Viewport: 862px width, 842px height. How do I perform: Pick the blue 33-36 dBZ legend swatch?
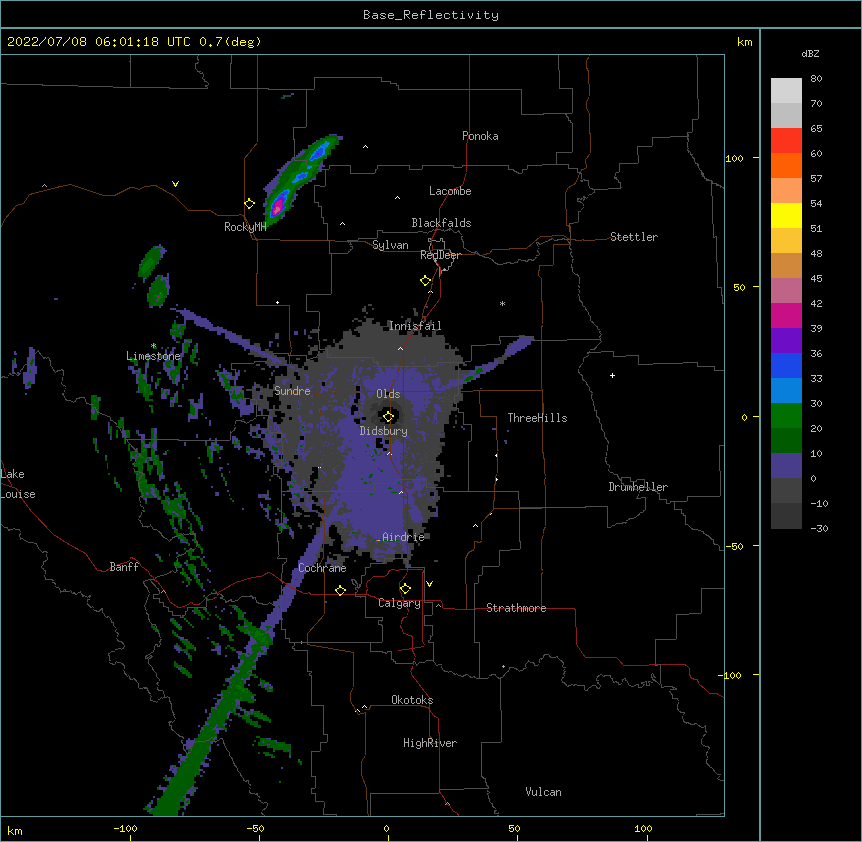click(786, 365)
